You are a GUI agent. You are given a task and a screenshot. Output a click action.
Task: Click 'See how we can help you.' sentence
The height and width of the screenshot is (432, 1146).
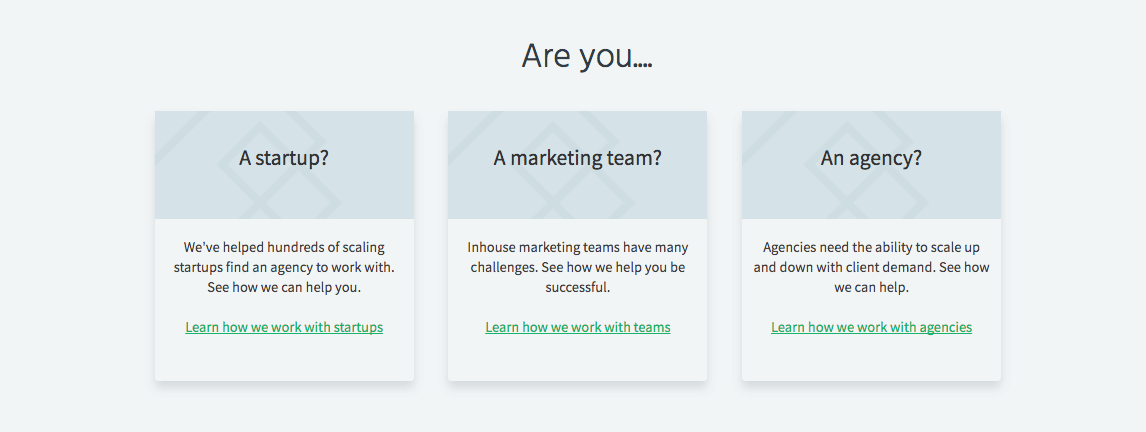click(284, 287)
